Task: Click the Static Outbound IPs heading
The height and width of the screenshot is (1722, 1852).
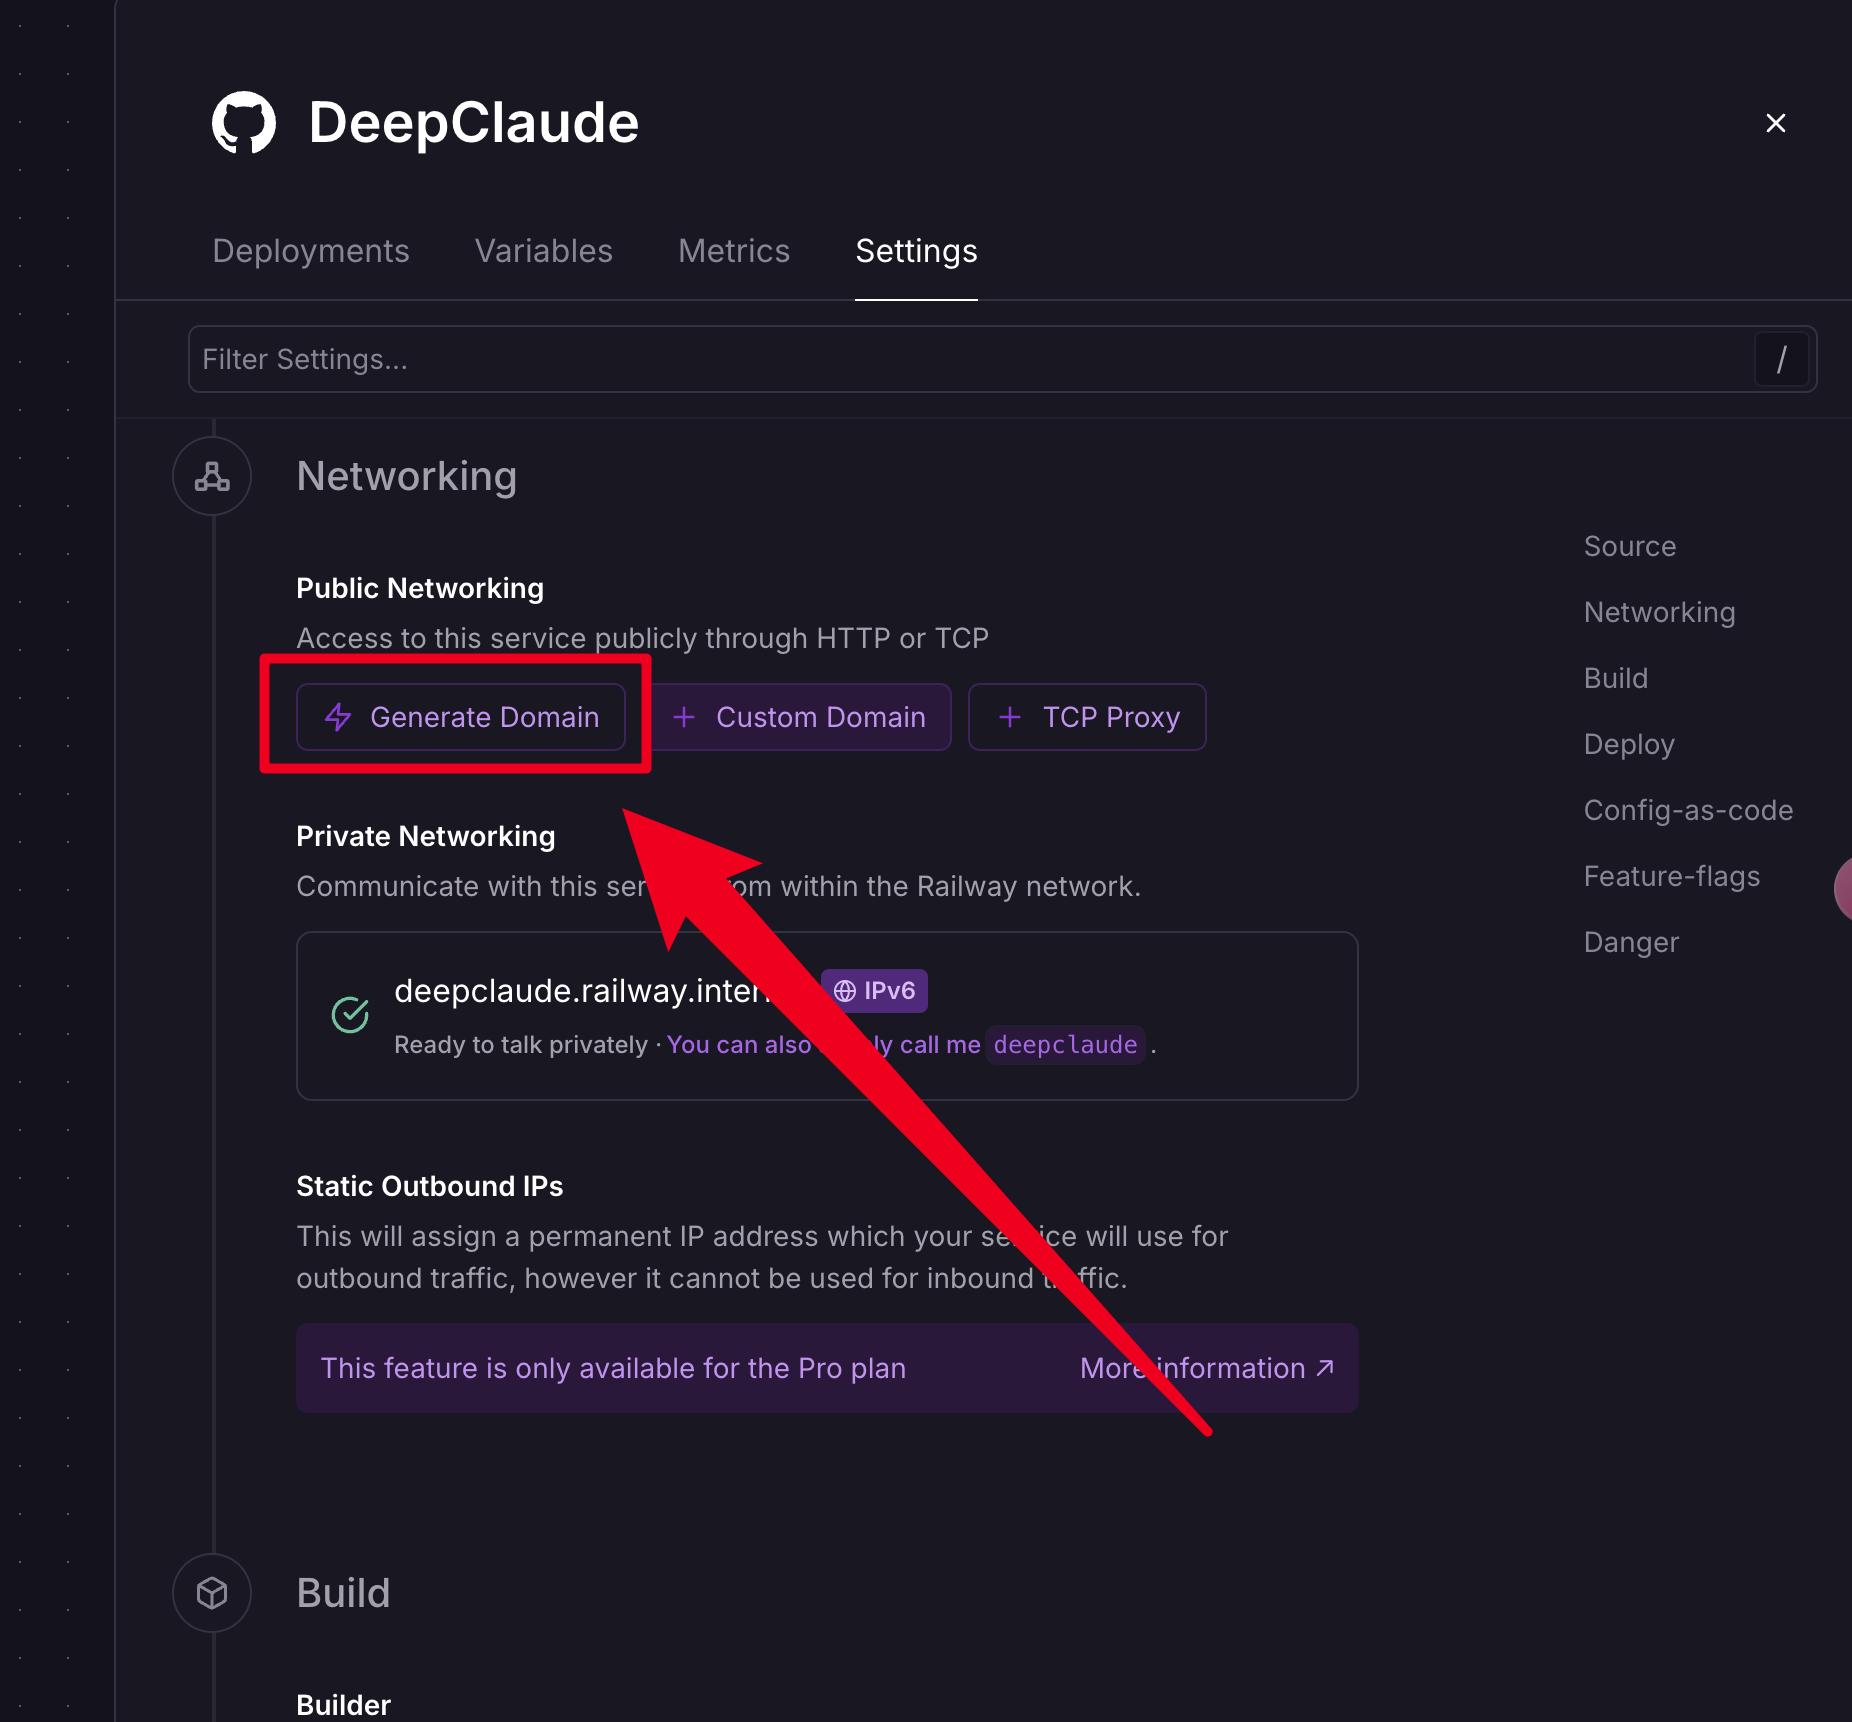Action: [x=430, y=1186]
